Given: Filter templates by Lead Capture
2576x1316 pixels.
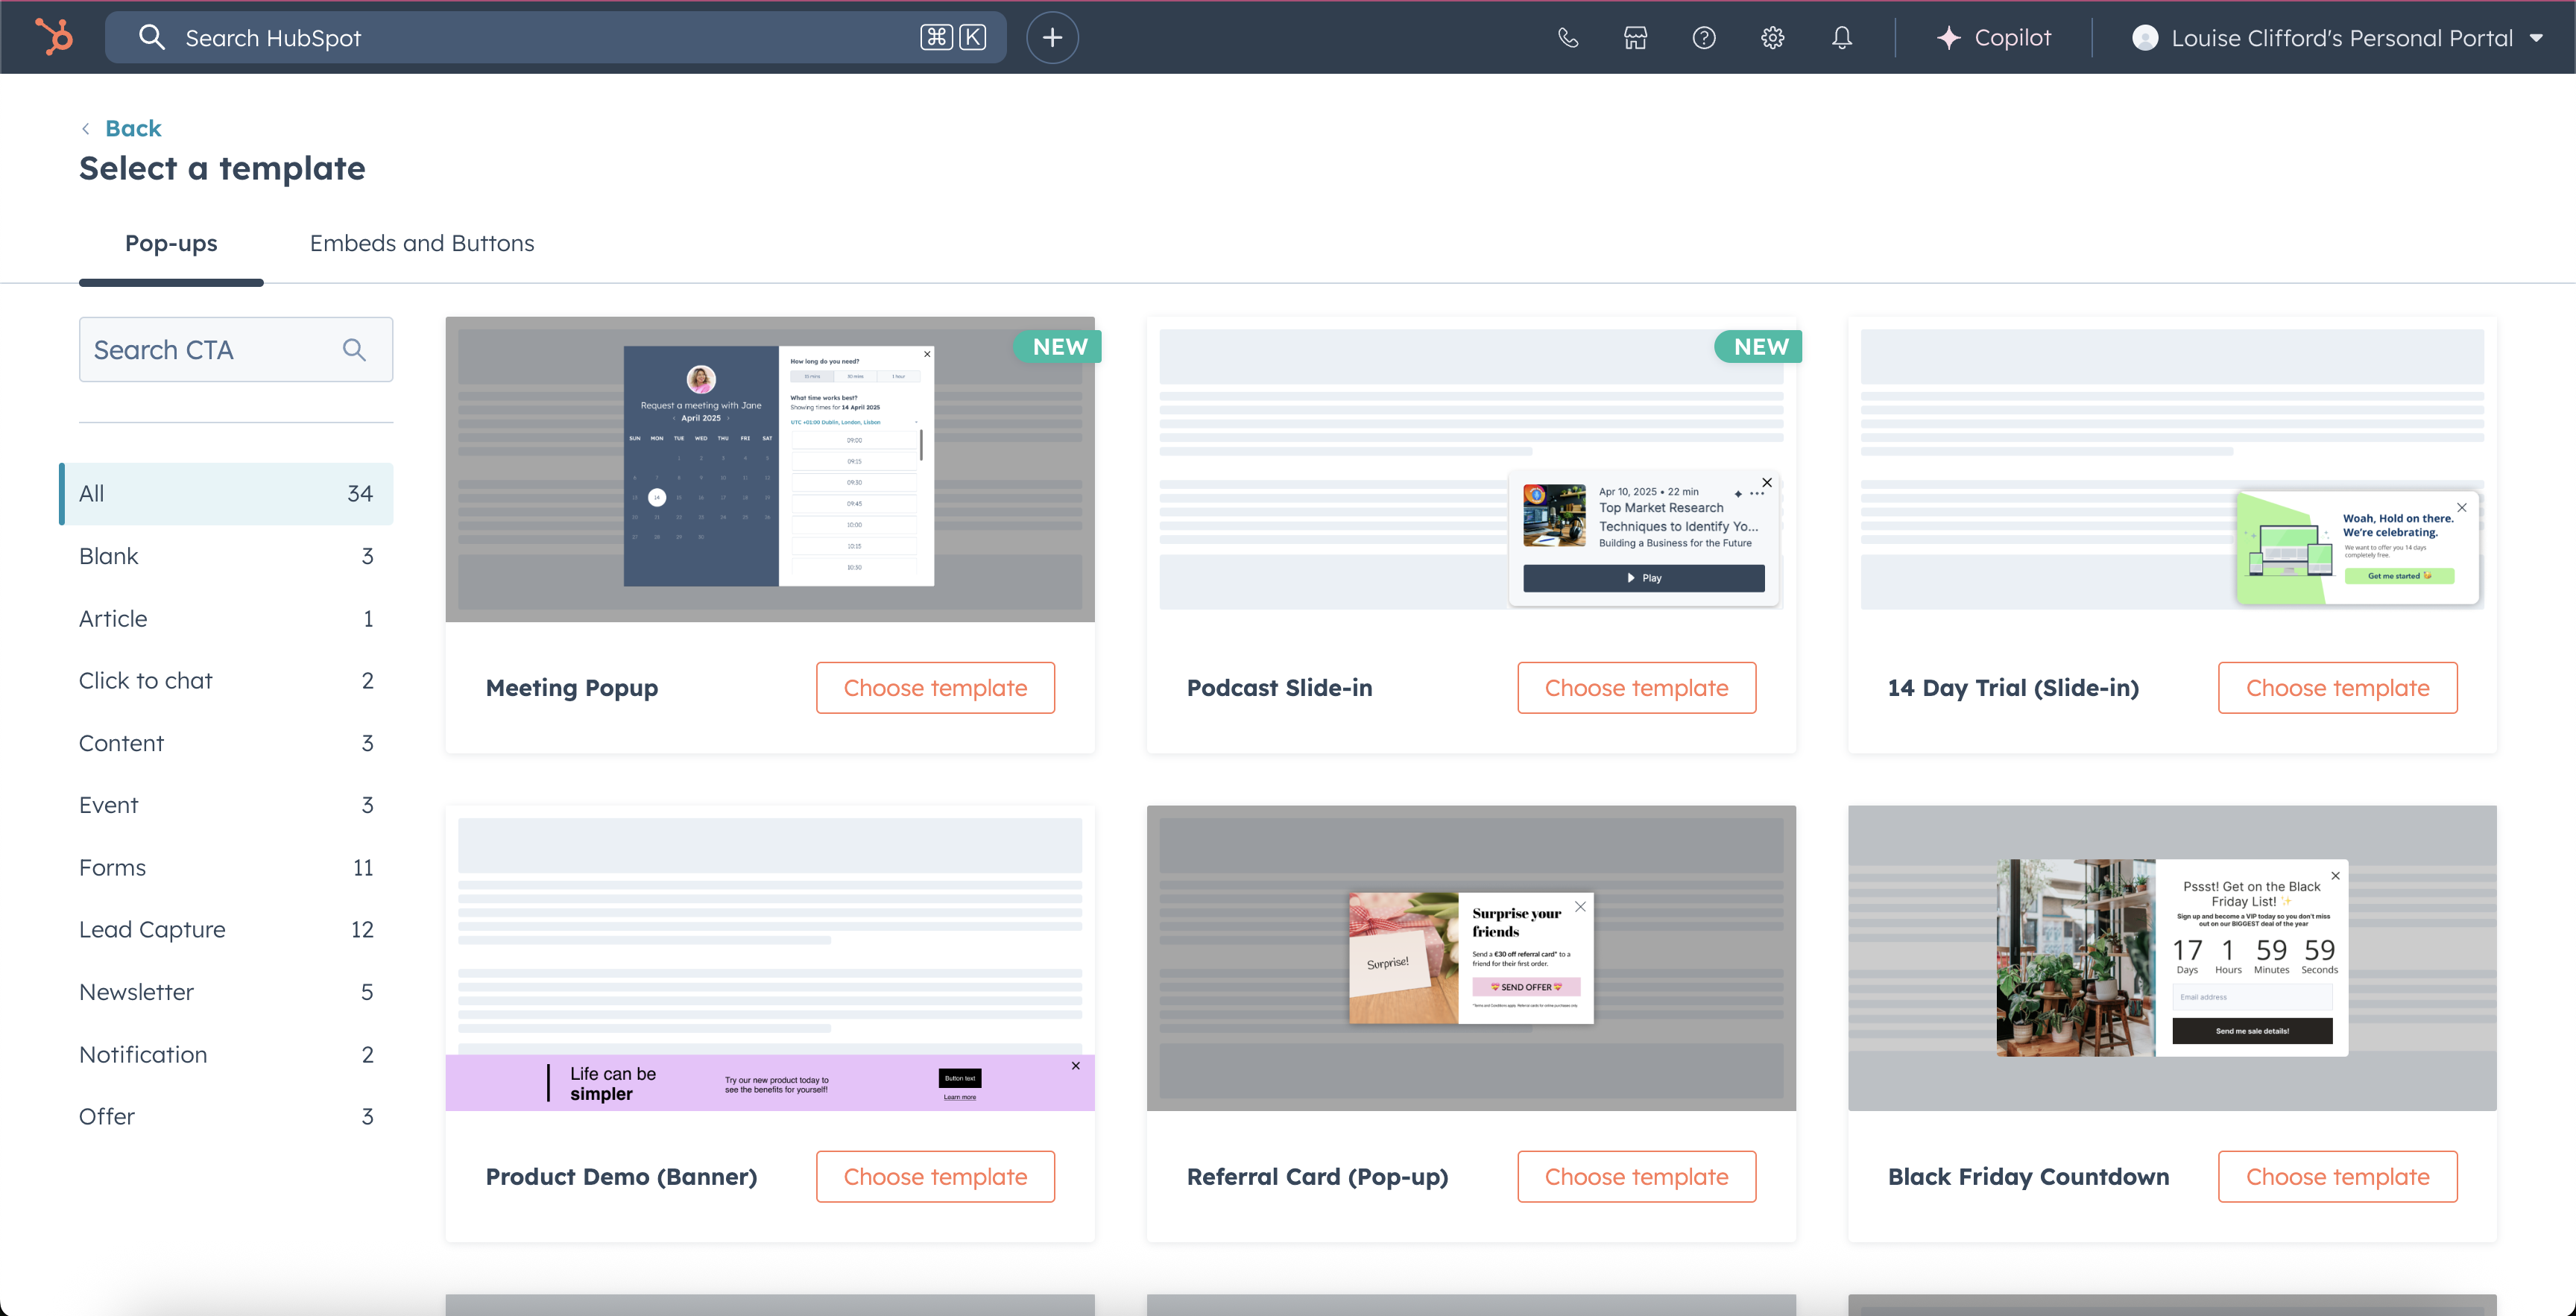Looking at the screenshot, I should [226, 929].
